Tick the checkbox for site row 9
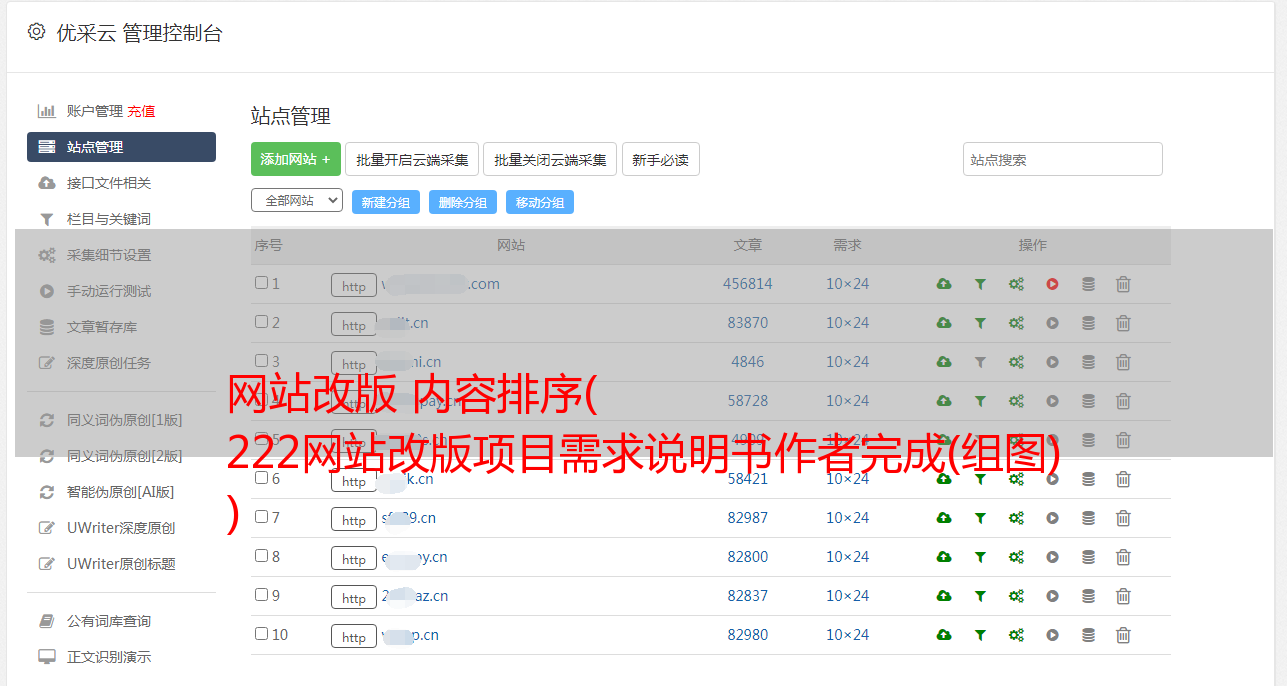Viewport: 1287px width, 686px height. (261, 595)
